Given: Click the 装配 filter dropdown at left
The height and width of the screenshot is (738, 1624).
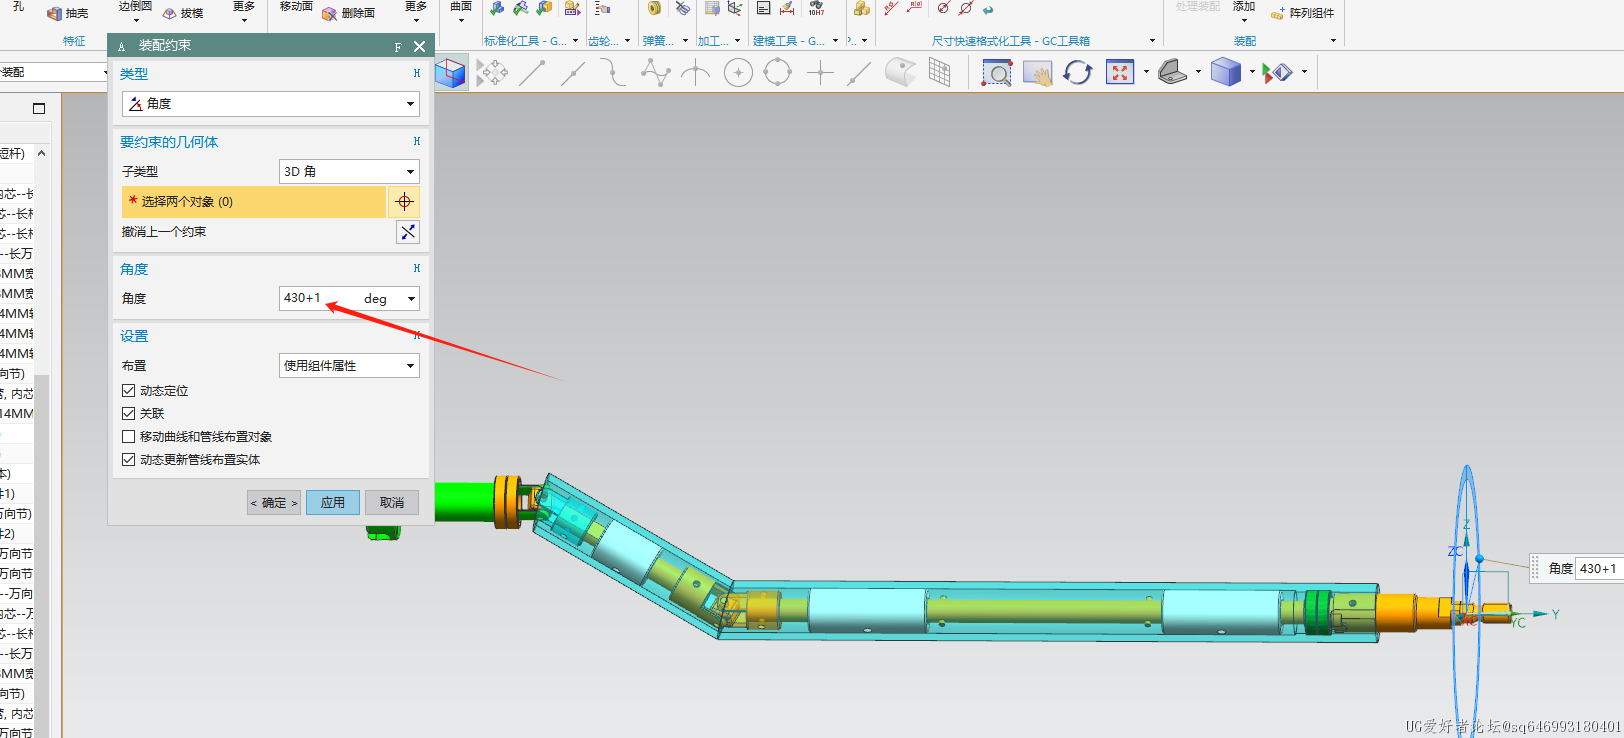Looking at the screenshot, I should [x=54, y=72].
